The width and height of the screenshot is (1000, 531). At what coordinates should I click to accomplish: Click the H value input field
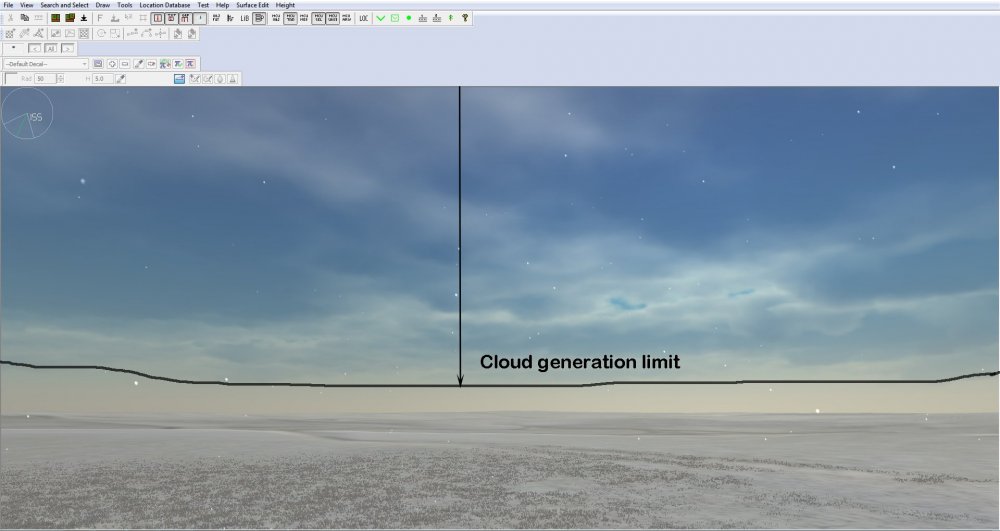click(103, 79)
